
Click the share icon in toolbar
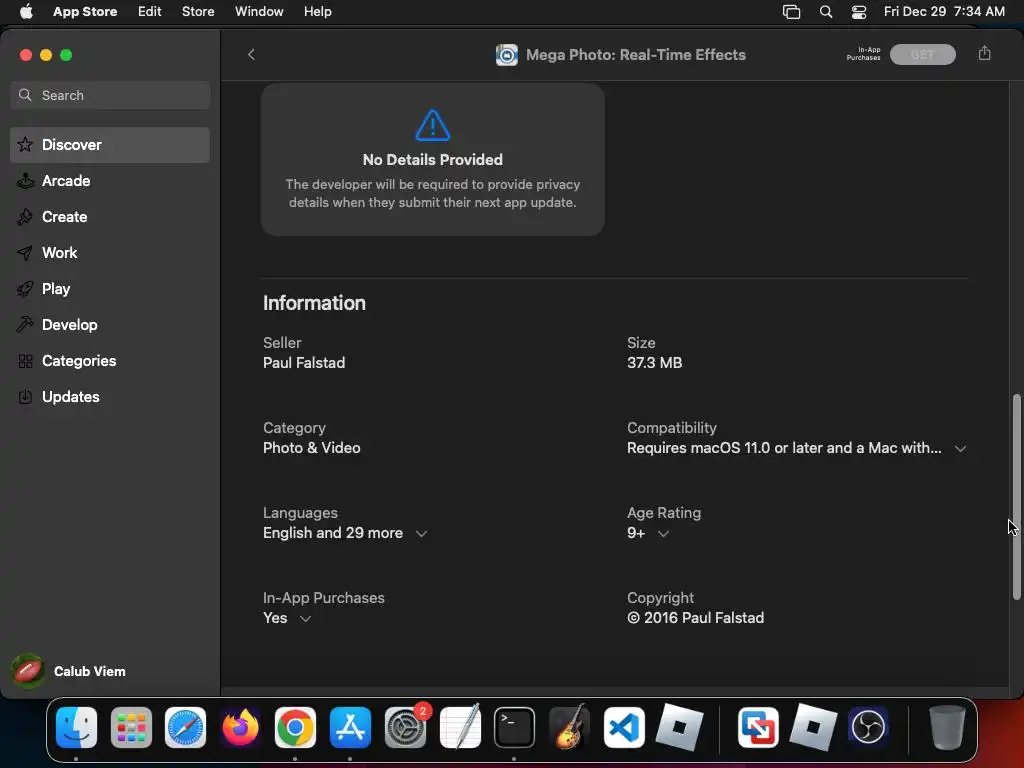984,54
